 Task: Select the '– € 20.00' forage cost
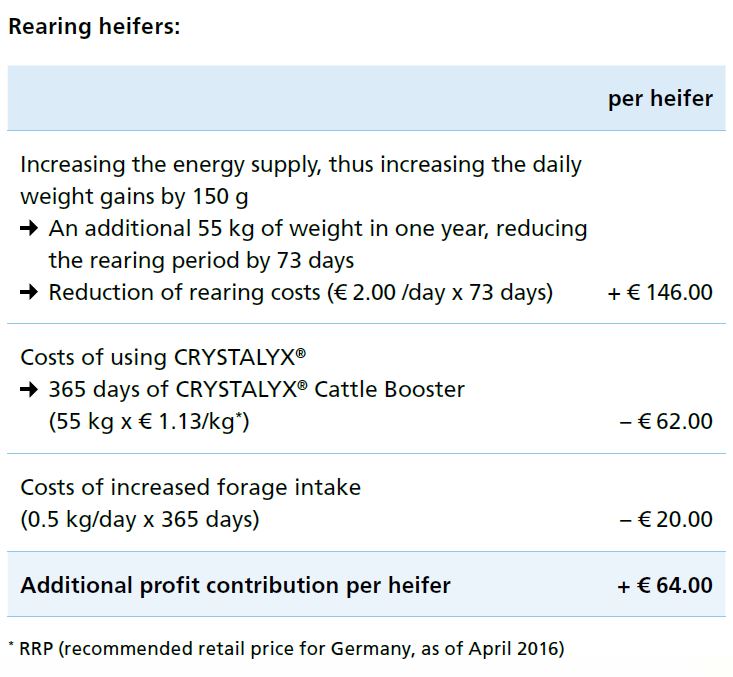[666, 519]
